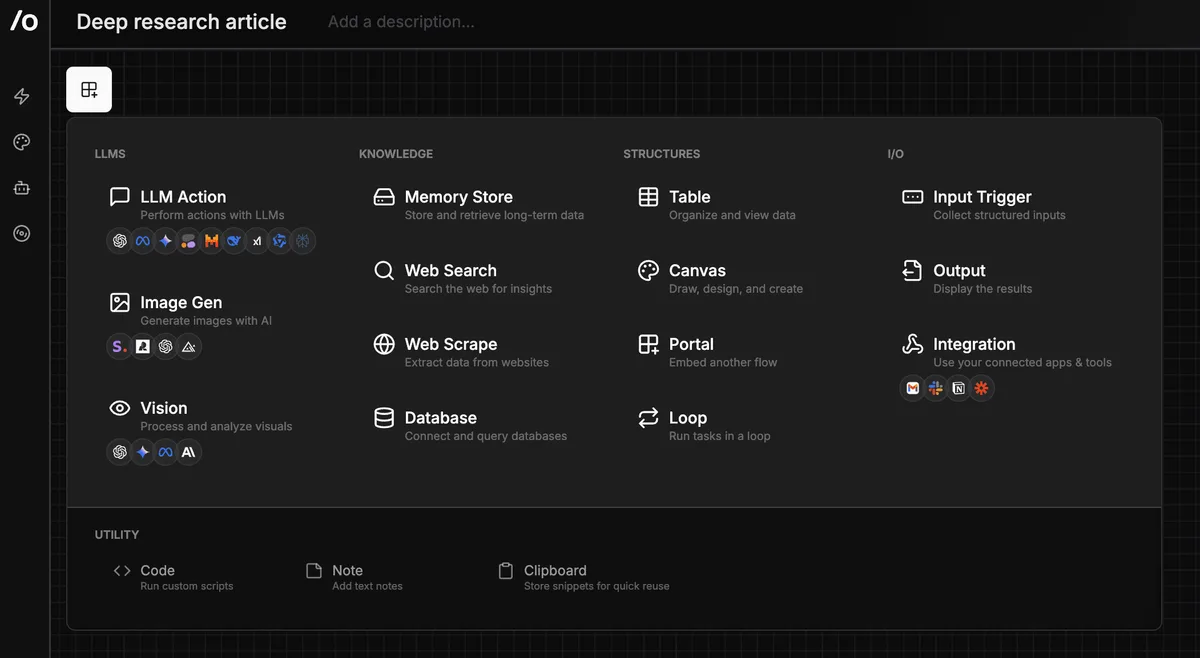The width and height of the screenshot is (1200, 658).
Task: Click the Gmail icon under Integration
Action: tap(912, 388)
